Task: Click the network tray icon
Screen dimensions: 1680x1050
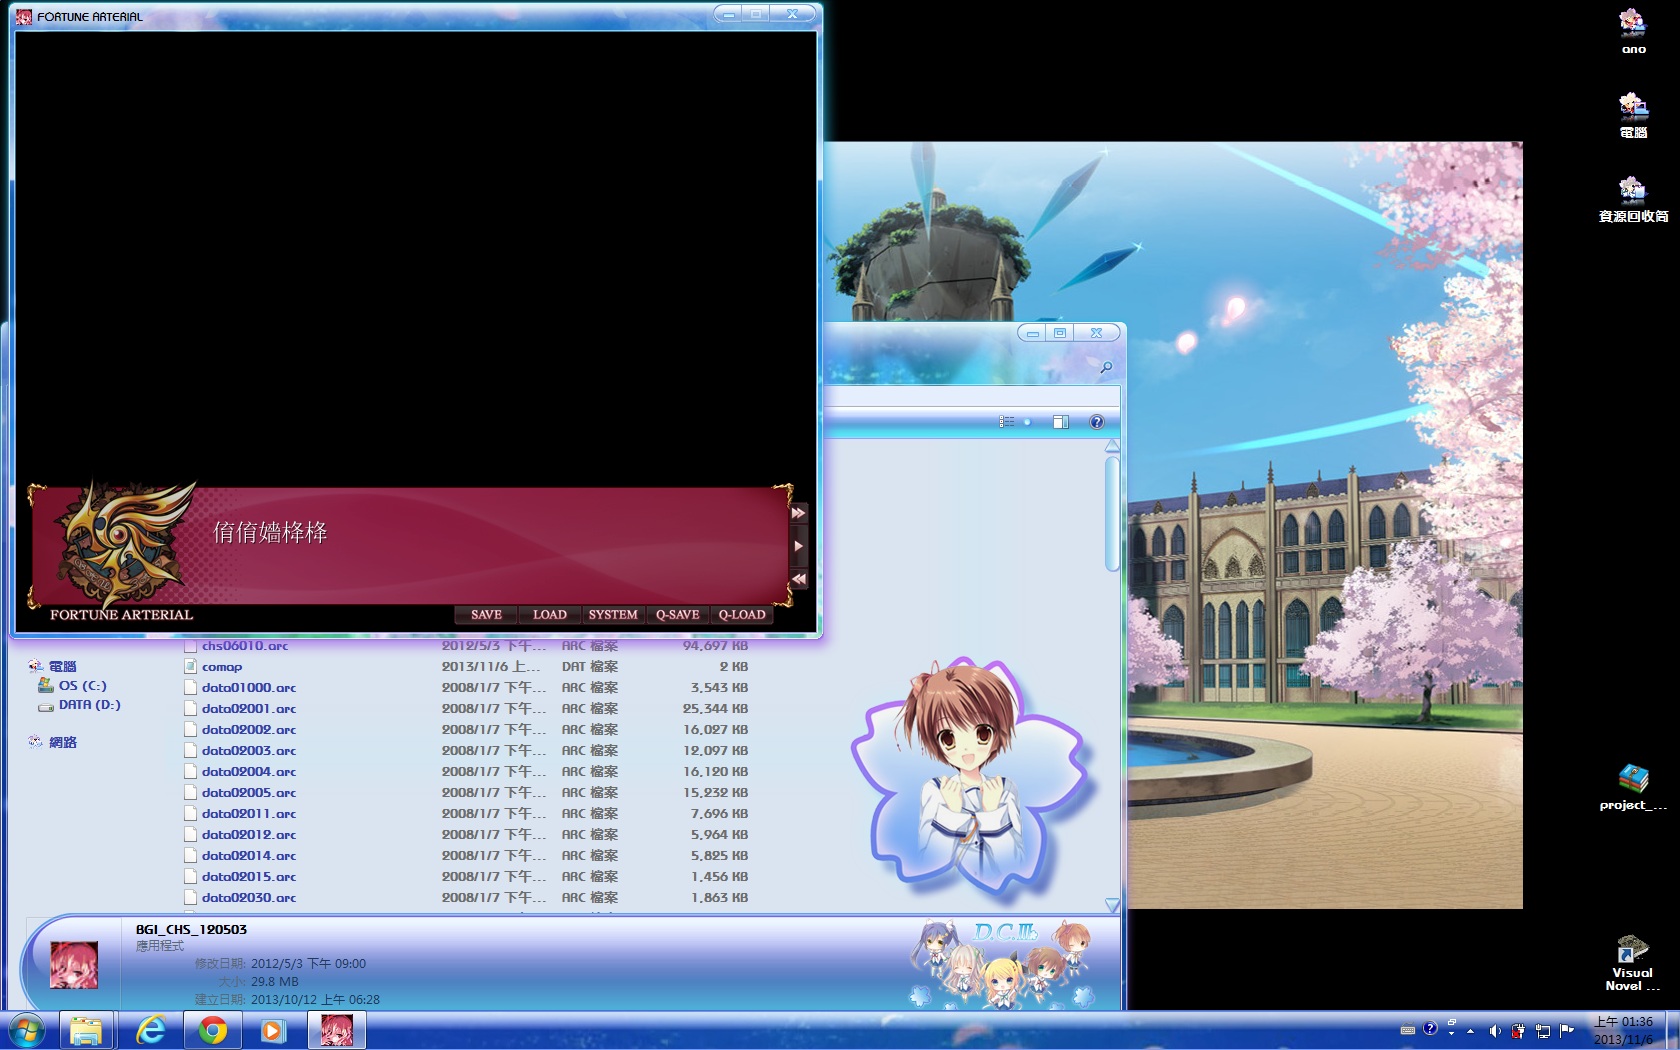Action: [1542, 1031]
